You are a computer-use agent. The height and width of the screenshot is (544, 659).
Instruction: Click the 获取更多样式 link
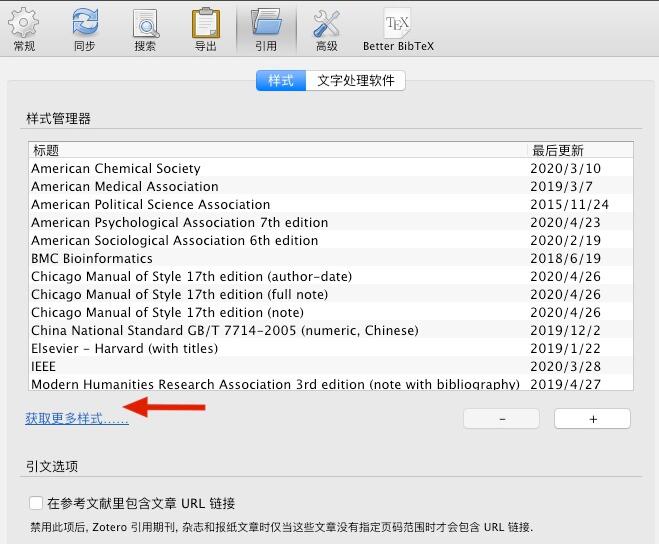pos(77,418)
